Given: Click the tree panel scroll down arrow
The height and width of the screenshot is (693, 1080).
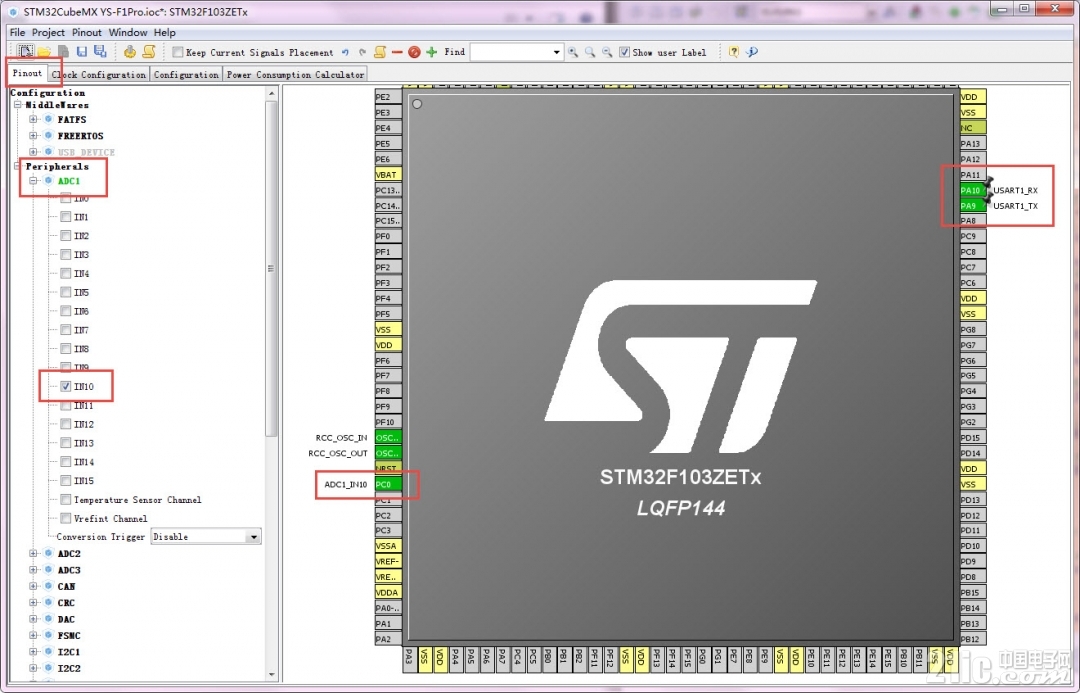Looking at the screenshot, I should pyautogui.click(x=271, y=675).
